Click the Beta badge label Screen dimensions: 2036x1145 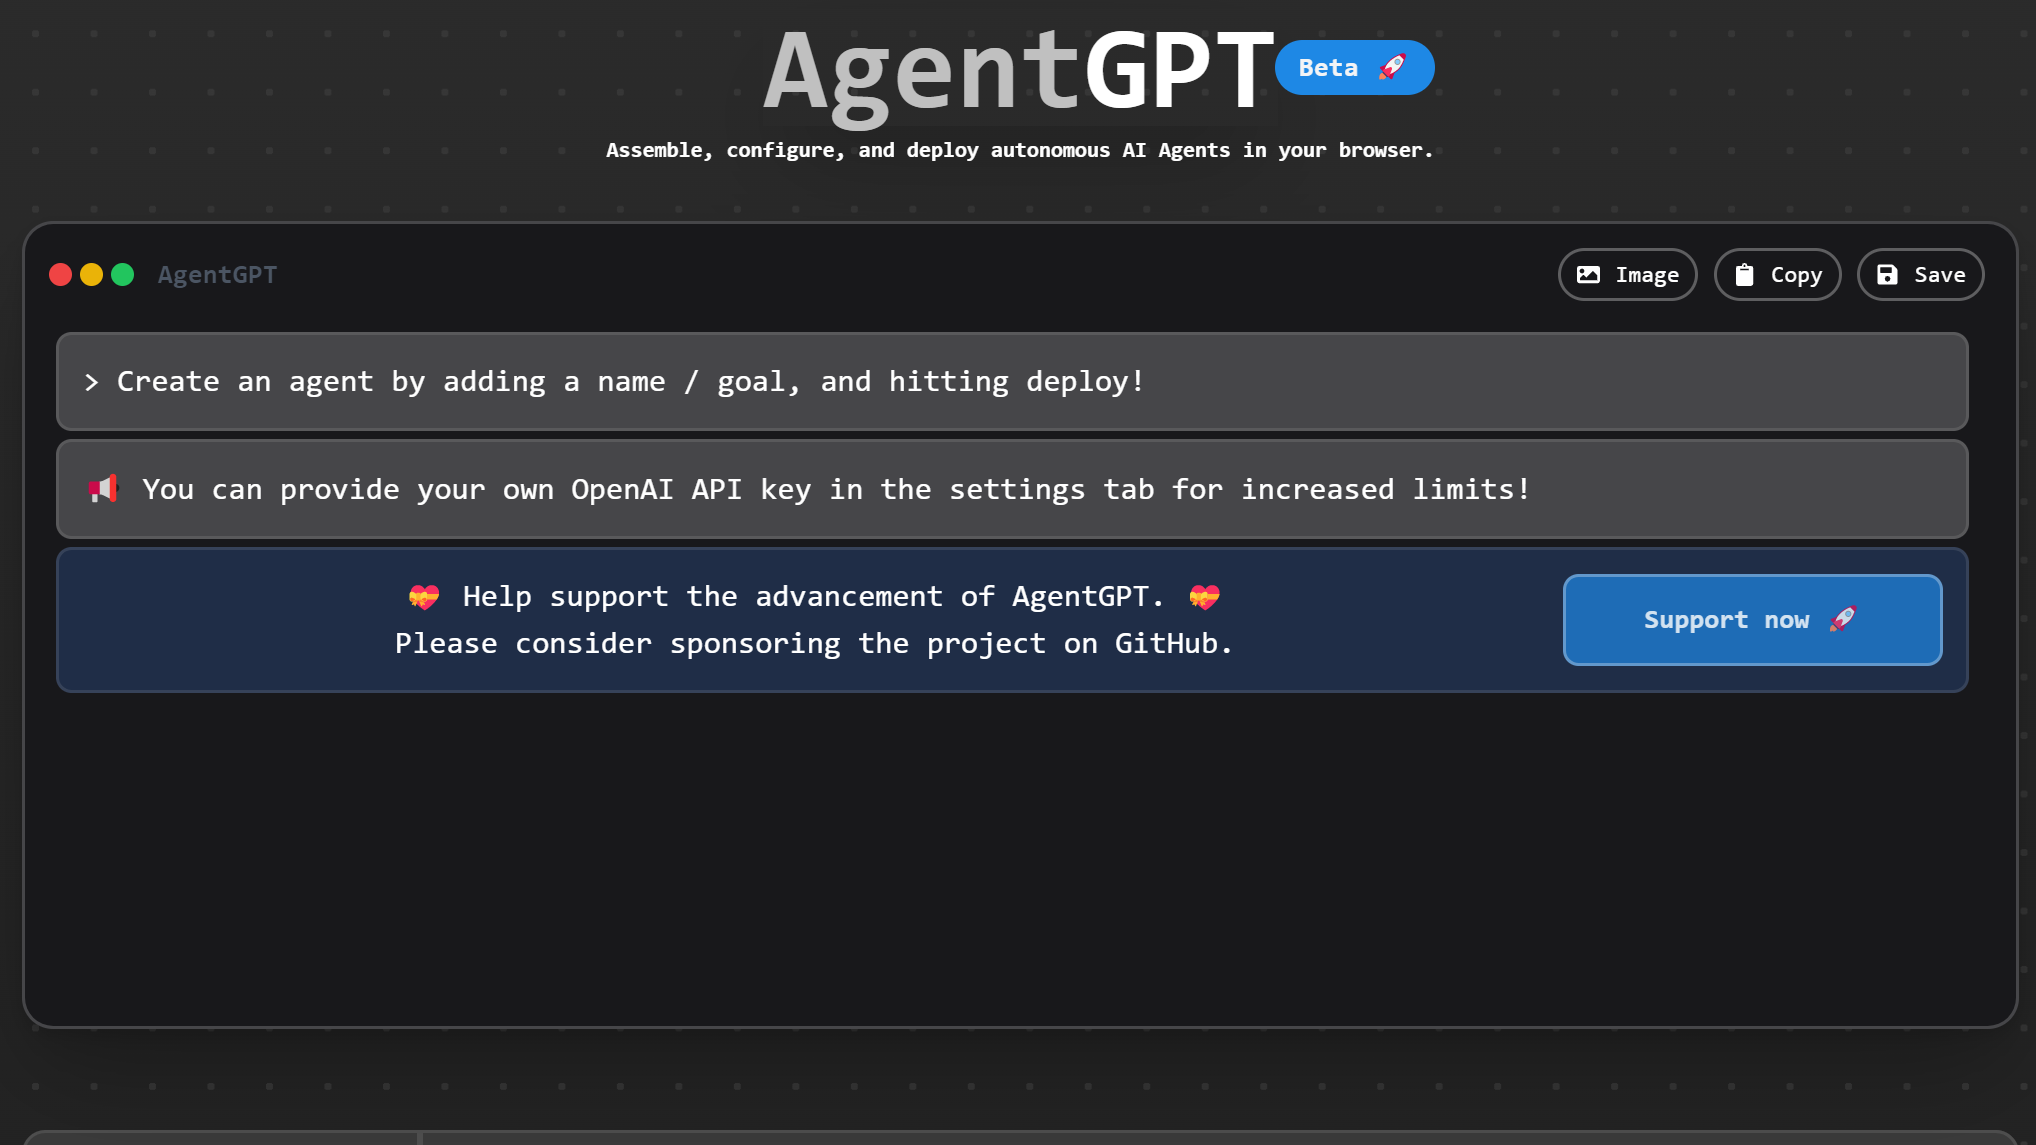tap(1328, 68)
